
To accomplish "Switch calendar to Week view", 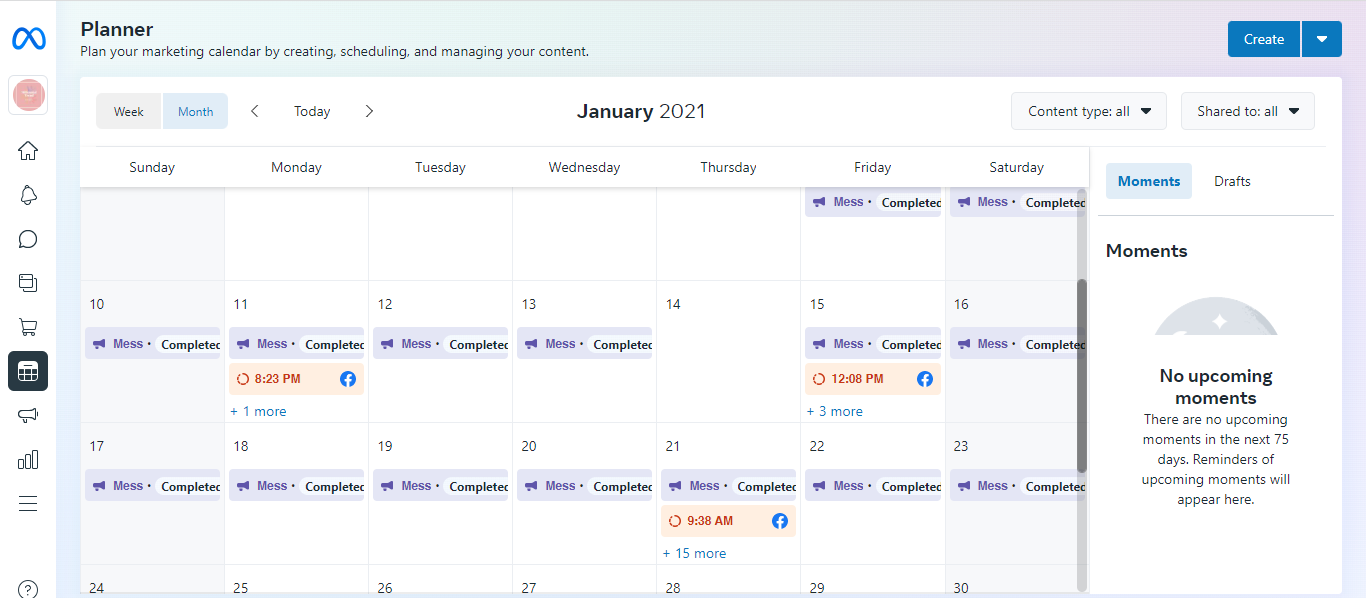I will 129,111.
